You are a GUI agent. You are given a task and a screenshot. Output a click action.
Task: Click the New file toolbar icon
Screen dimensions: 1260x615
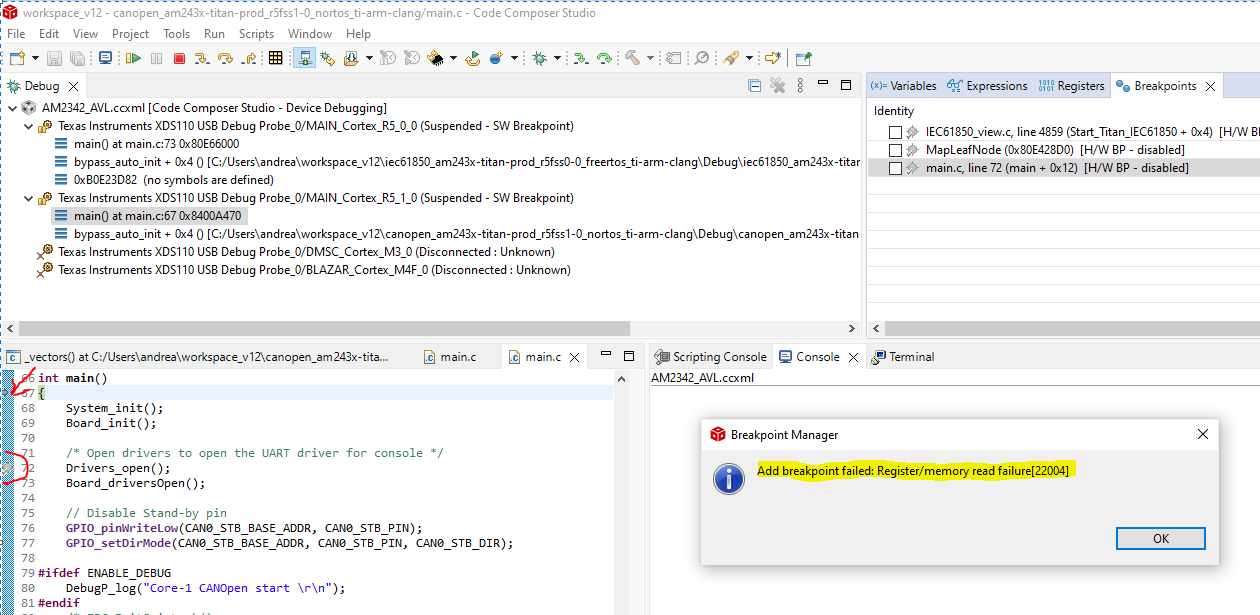point(16,58)
